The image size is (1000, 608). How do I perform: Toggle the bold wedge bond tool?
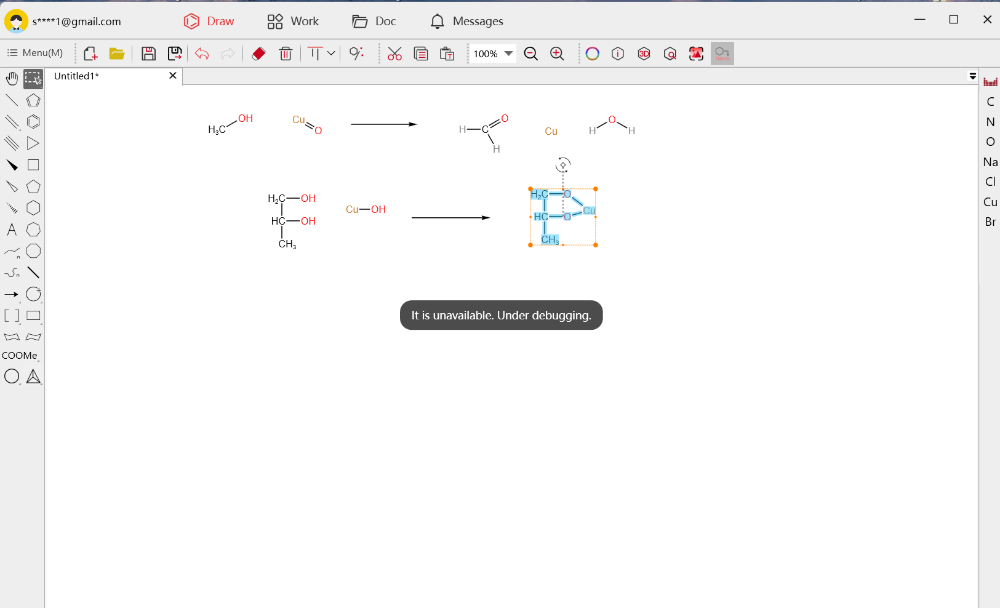(12, 165)
